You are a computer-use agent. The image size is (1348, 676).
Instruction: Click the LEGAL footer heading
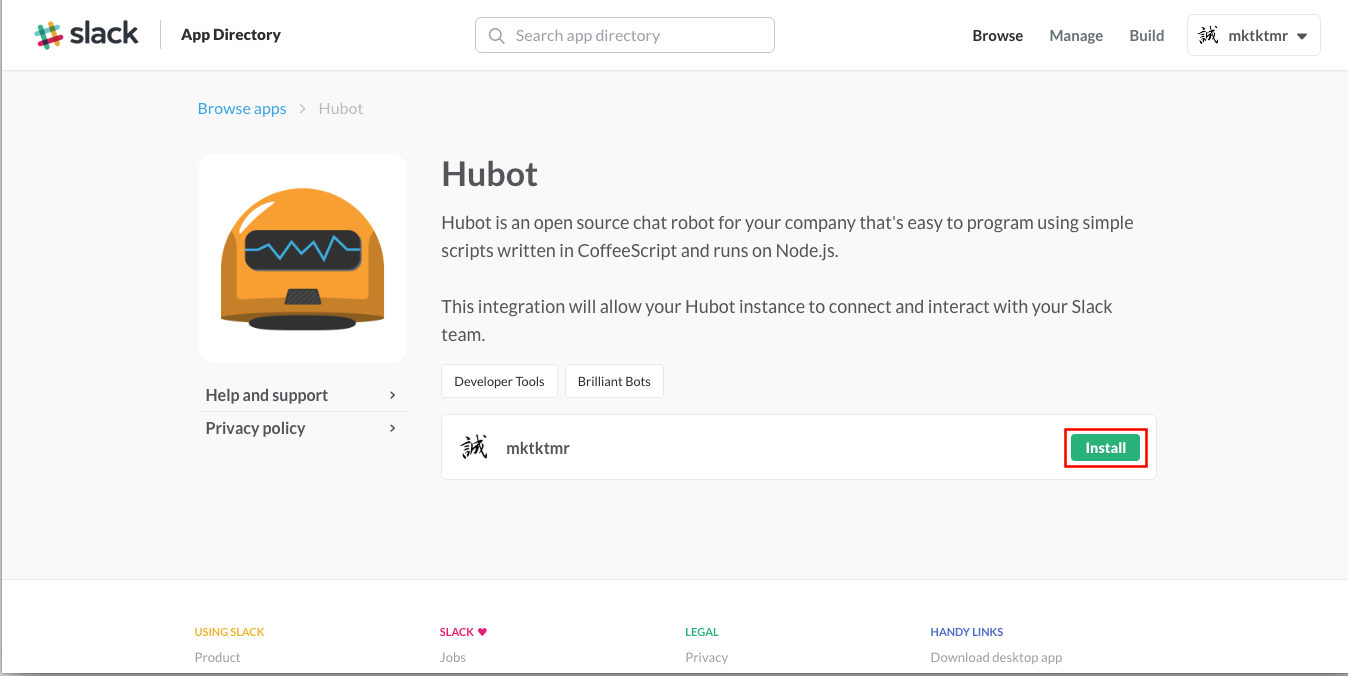(702, 632)
